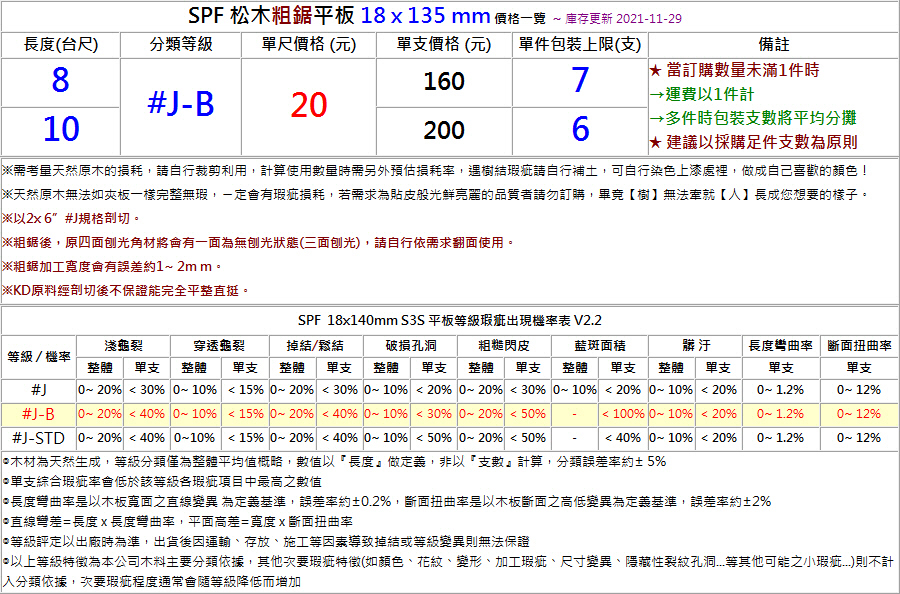The width and height of the screenshot is (900, 594).
Task: Select the '整體' subheader under 淺龜裂
Action: pyautogui.click(x=100, y=367)
